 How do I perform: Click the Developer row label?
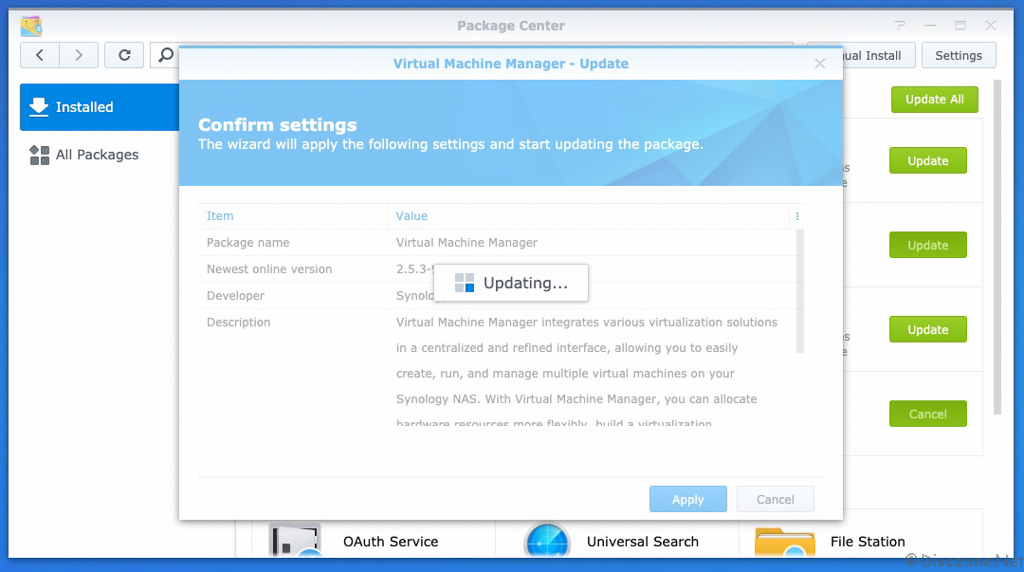(236, 296)
